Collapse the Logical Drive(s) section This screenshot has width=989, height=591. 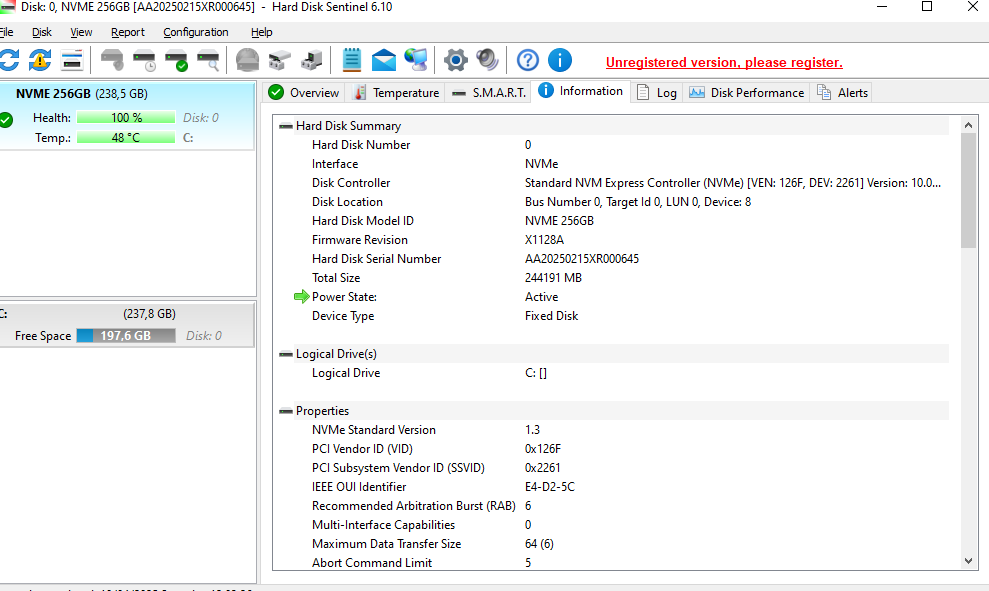286,354
